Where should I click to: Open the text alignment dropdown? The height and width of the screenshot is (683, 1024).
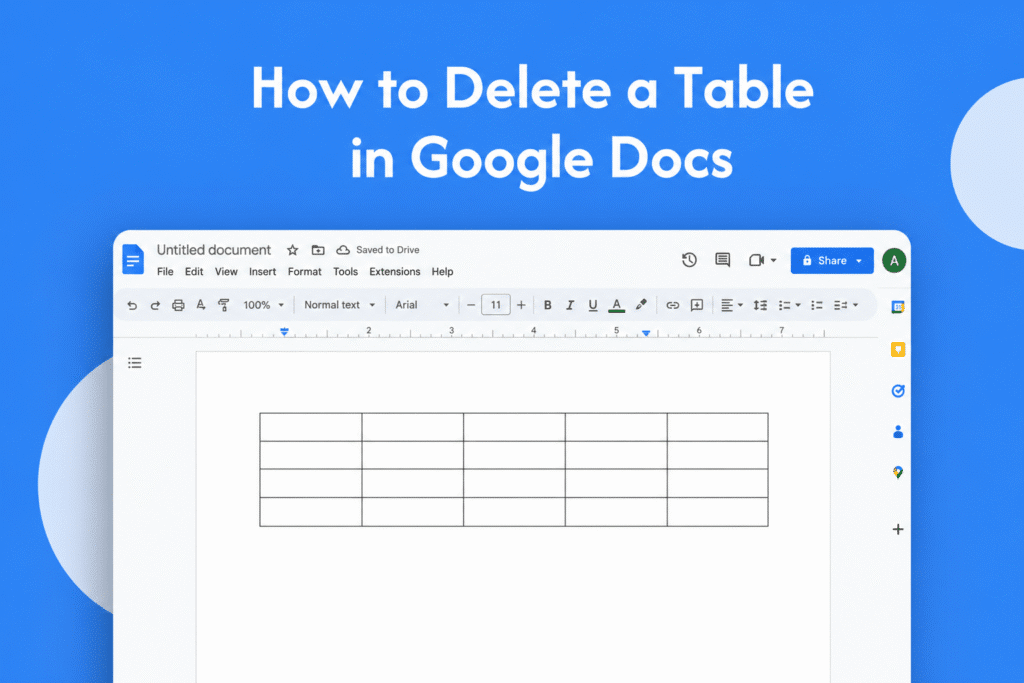pos(731,305)
